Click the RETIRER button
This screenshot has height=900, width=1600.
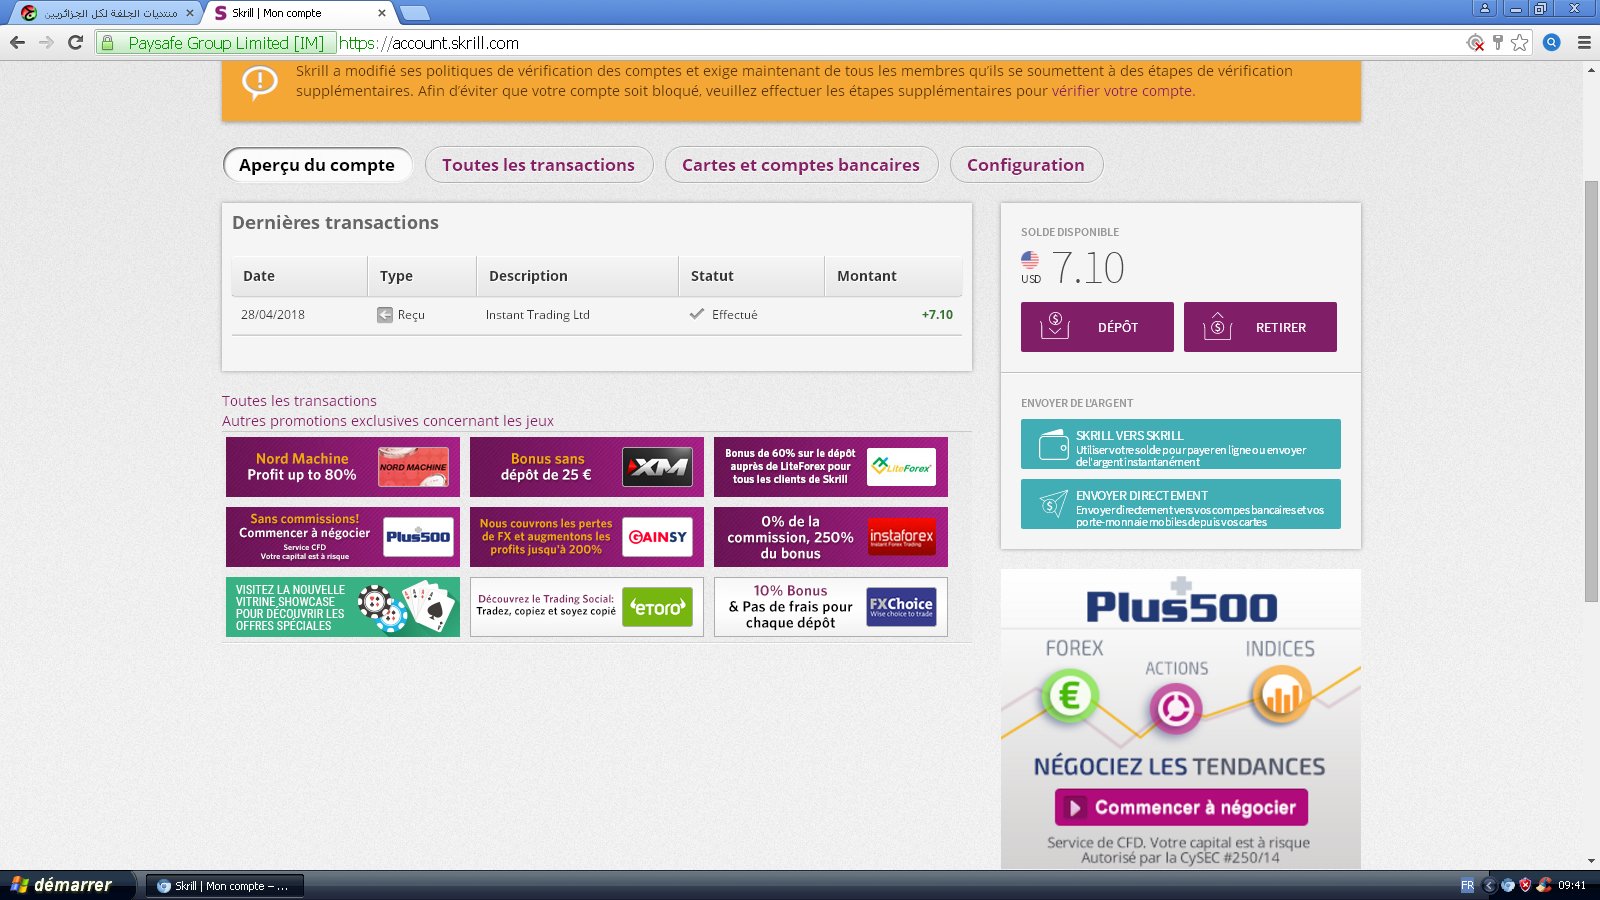(x=1260, y=327)
